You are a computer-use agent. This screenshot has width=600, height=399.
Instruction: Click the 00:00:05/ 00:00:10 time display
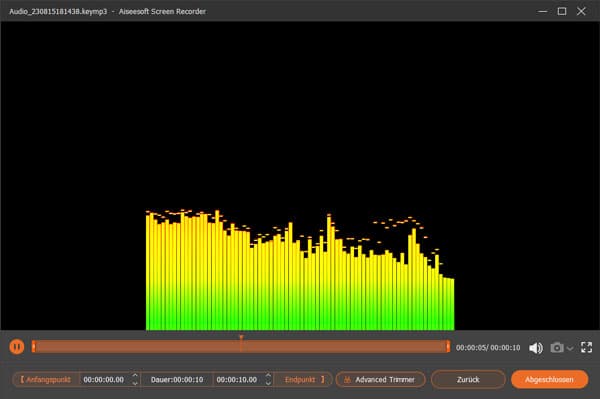(488, 348)
